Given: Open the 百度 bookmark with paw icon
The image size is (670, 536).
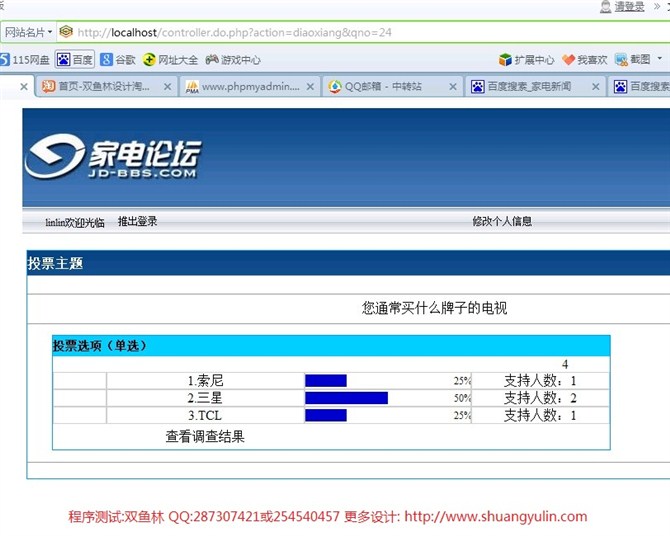Looking at the screenshot, I should [x=63, y=60].
